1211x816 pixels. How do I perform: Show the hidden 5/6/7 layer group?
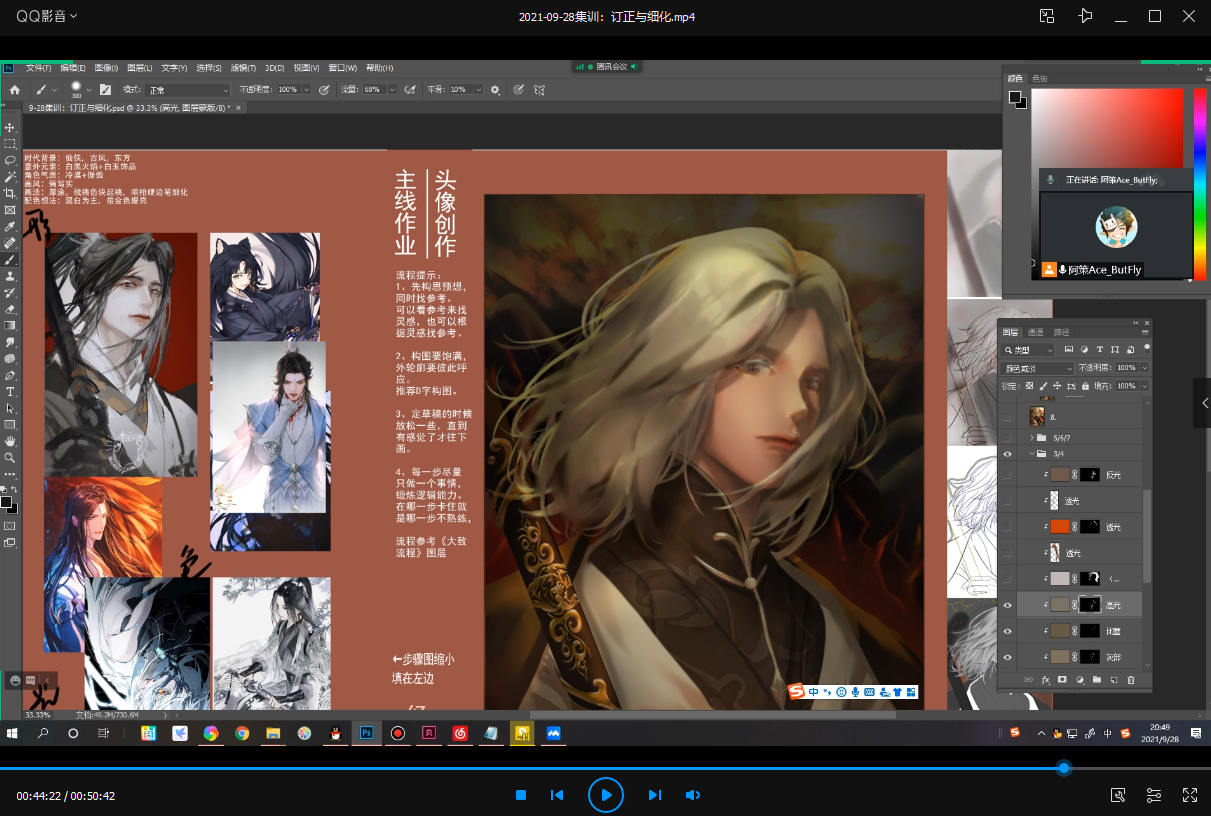[x=1007, y=437]
